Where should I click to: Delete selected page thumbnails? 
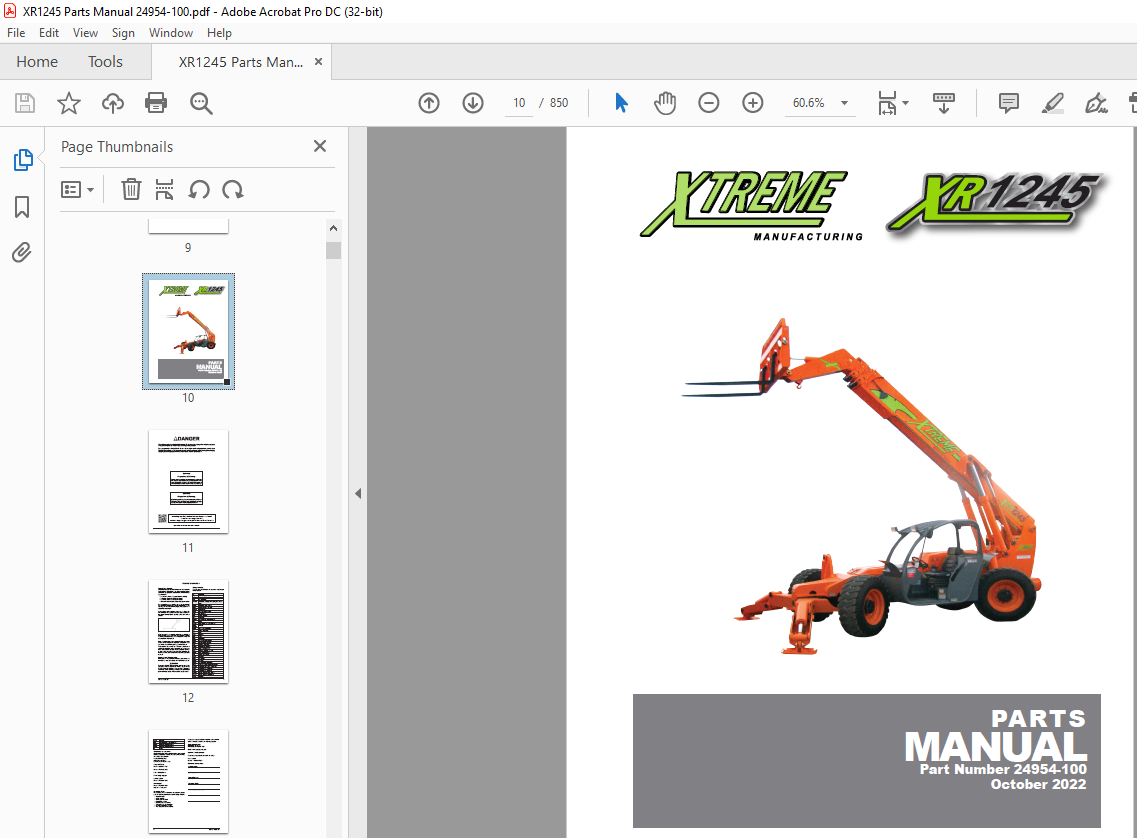pos(131,190)
